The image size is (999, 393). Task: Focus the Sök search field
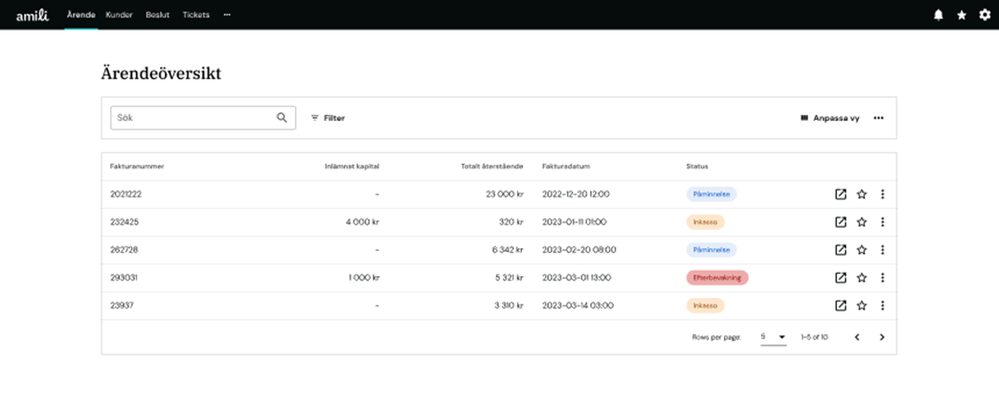[203, 118]
